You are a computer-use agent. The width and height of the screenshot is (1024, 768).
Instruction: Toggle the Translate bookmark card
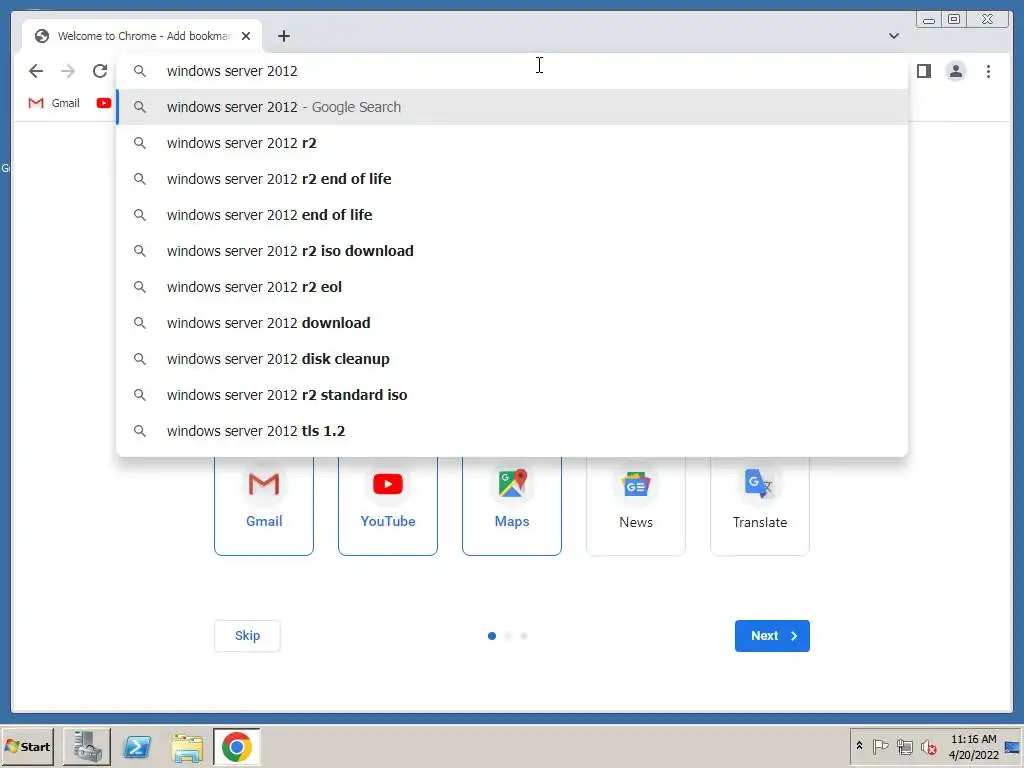pyautogui.click(x=760, y=505)
